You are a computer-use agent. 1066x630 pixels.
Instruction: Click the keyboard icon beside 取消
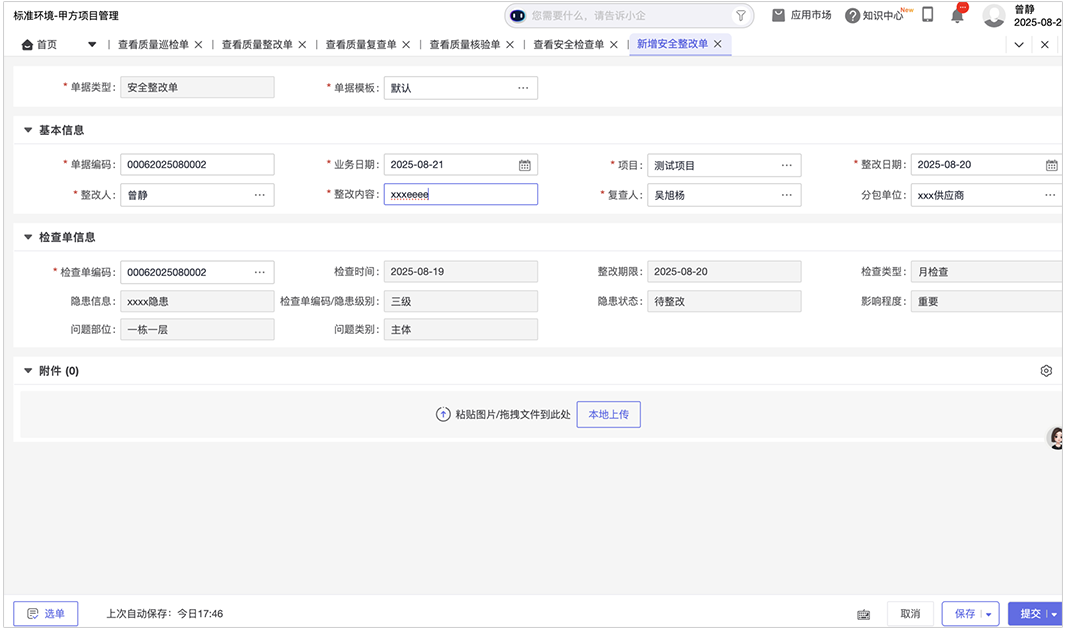tap(863, 614)
